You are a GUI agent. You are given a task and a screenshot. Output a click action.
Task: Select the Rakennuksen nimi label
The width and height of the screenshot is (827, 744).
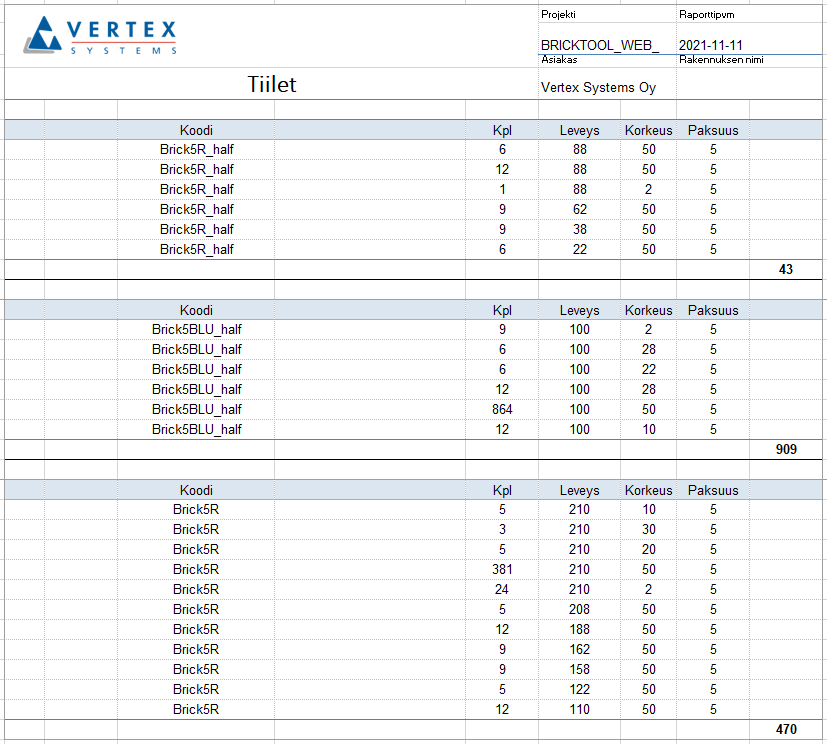point(721,60)
